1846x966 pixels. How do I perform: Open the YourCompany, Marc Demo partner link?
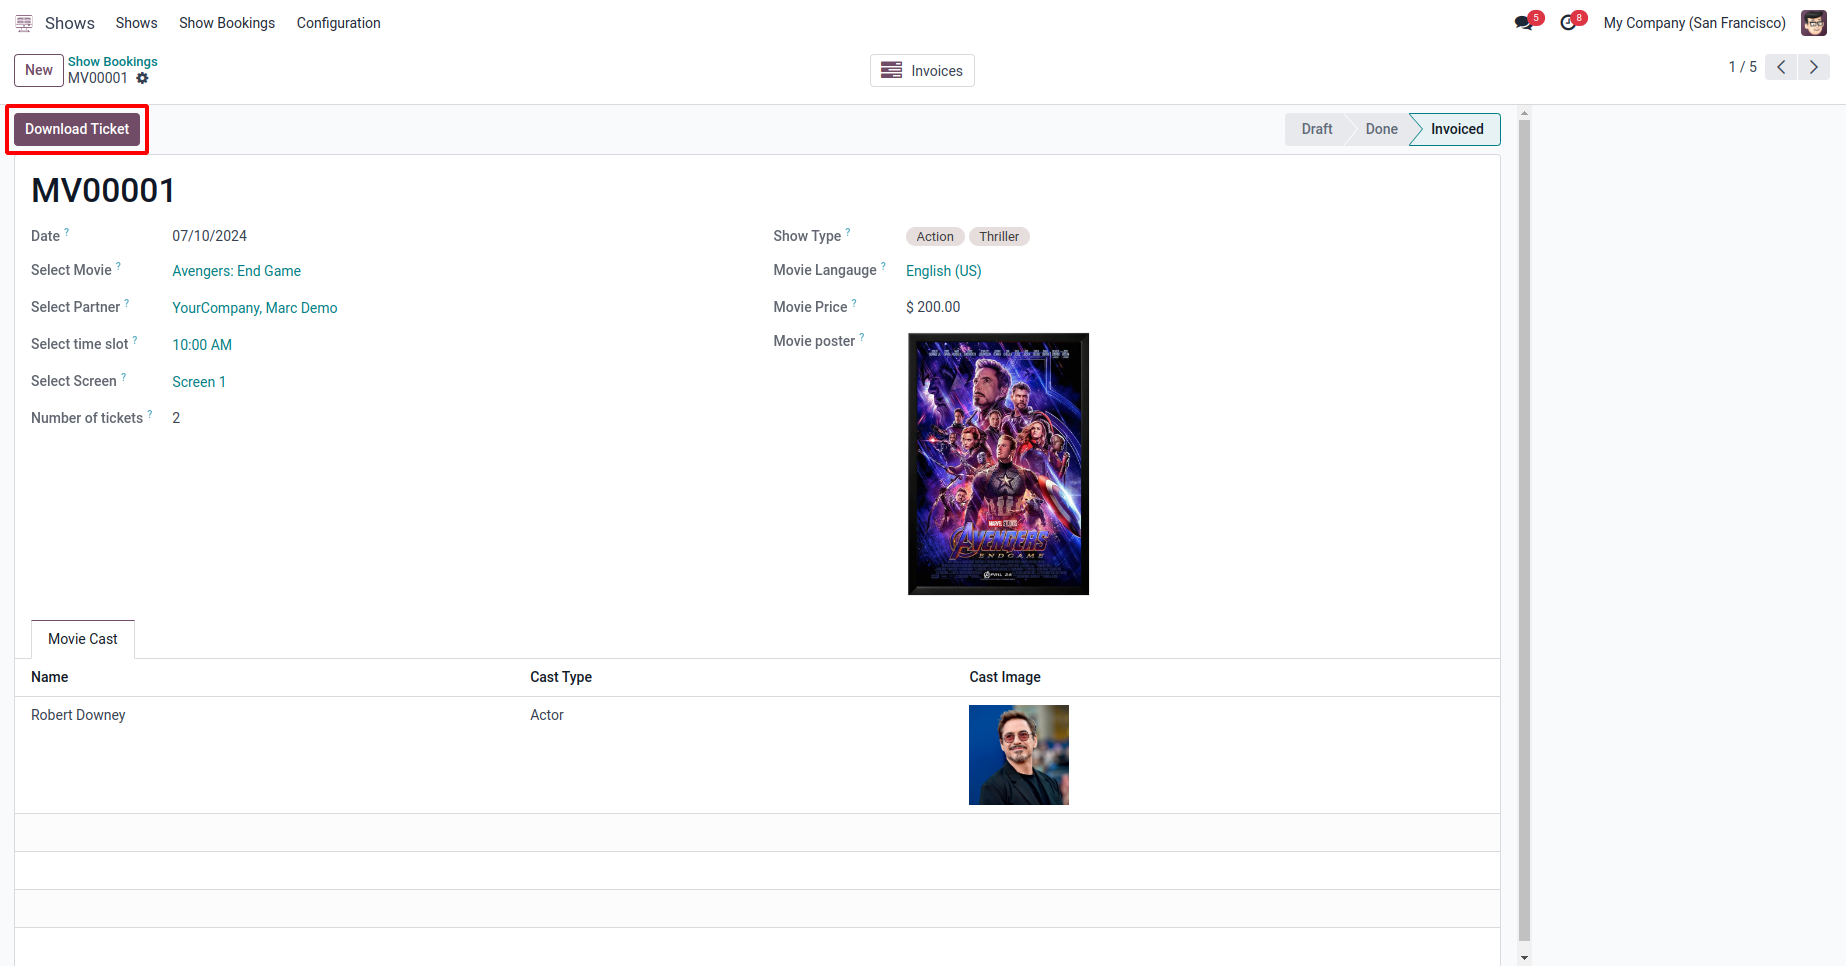255,308
